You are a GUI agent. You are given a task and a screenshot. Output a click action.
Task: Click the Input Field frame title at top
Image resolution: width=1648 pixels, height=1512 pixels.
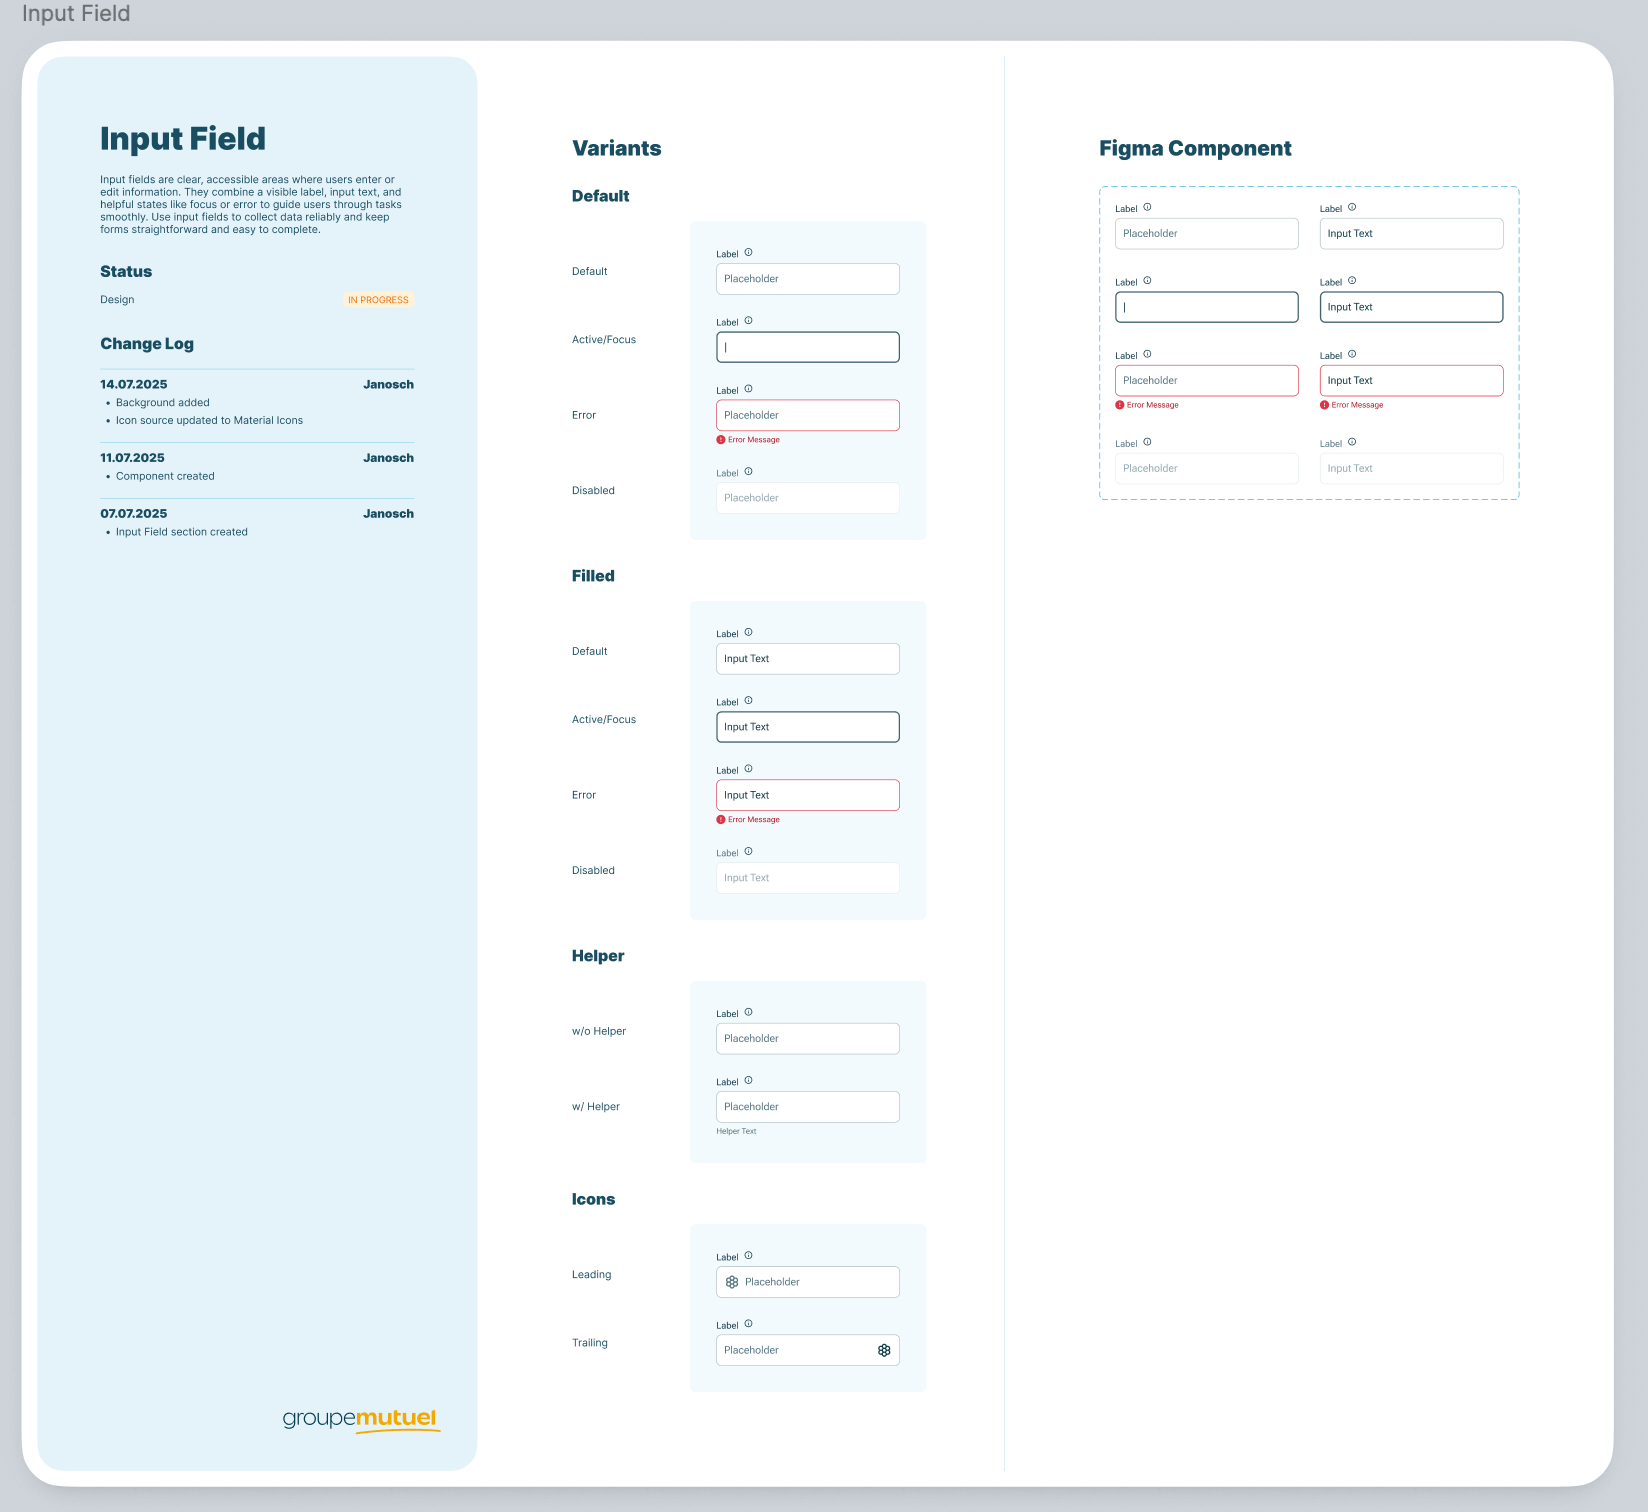tap(76, 14)
